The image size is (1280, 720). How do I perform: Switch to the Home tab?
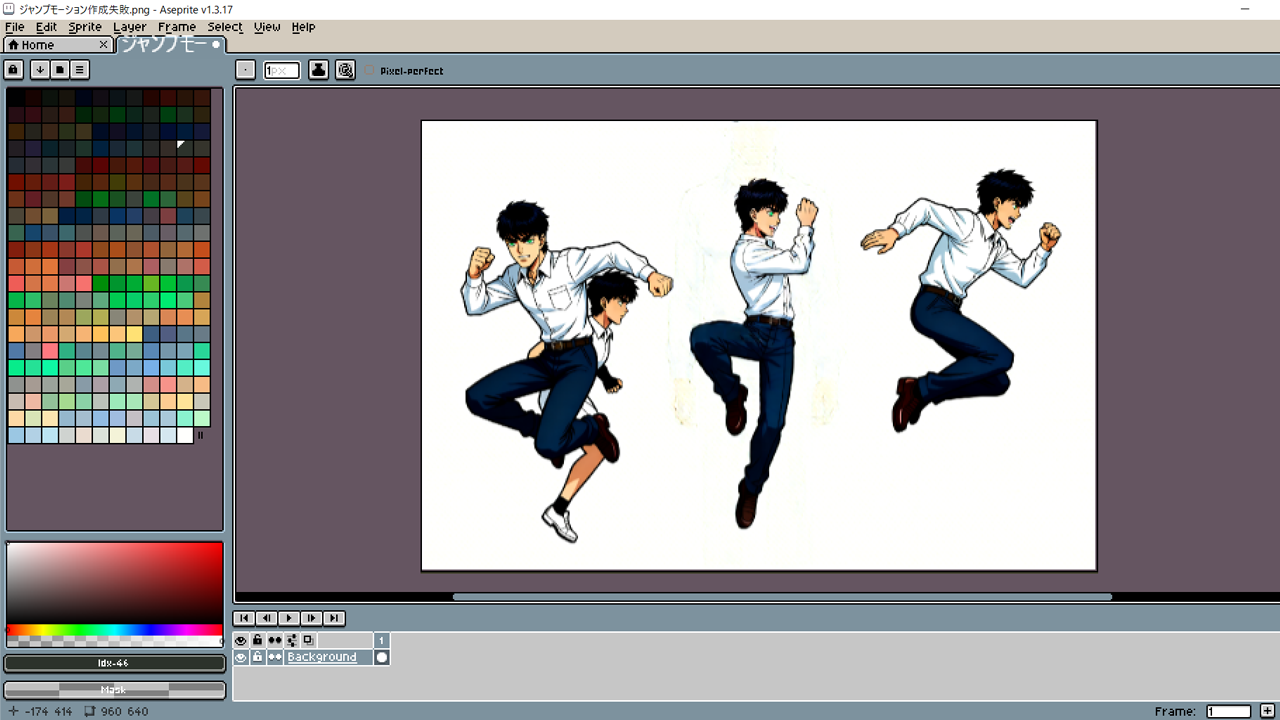pos(37,45)
